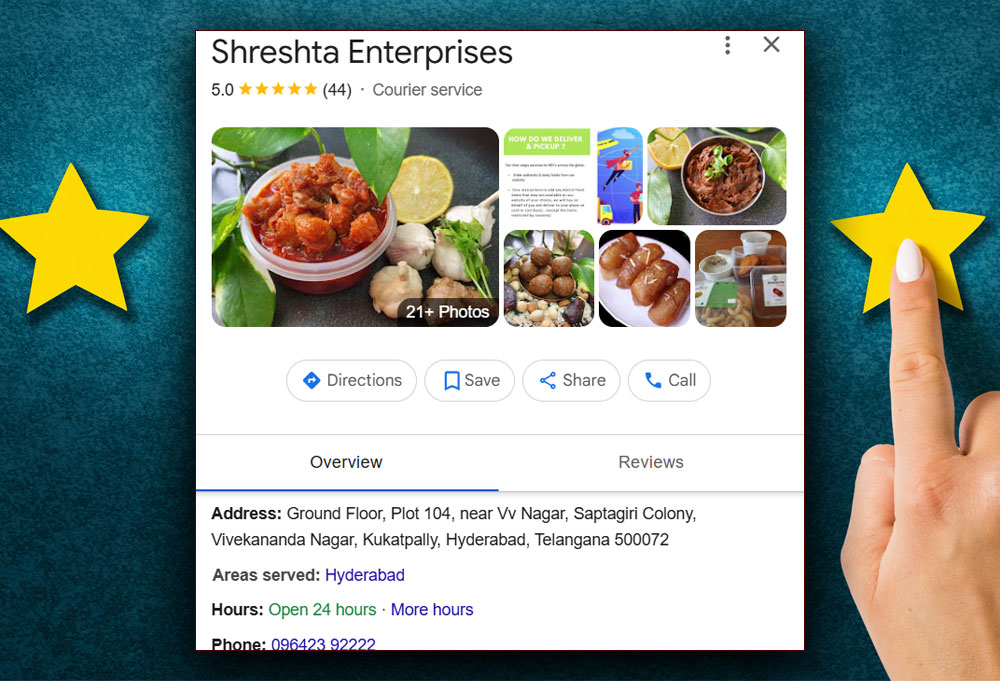Open the Hyderabad areas served link
This screenshot has height=681, width=1000.
click(x=365, y=575)
